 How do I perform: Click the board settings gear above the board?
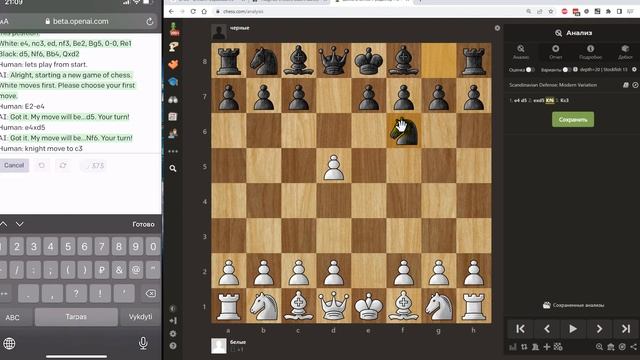pyautogui.click(x=497, y=28)
